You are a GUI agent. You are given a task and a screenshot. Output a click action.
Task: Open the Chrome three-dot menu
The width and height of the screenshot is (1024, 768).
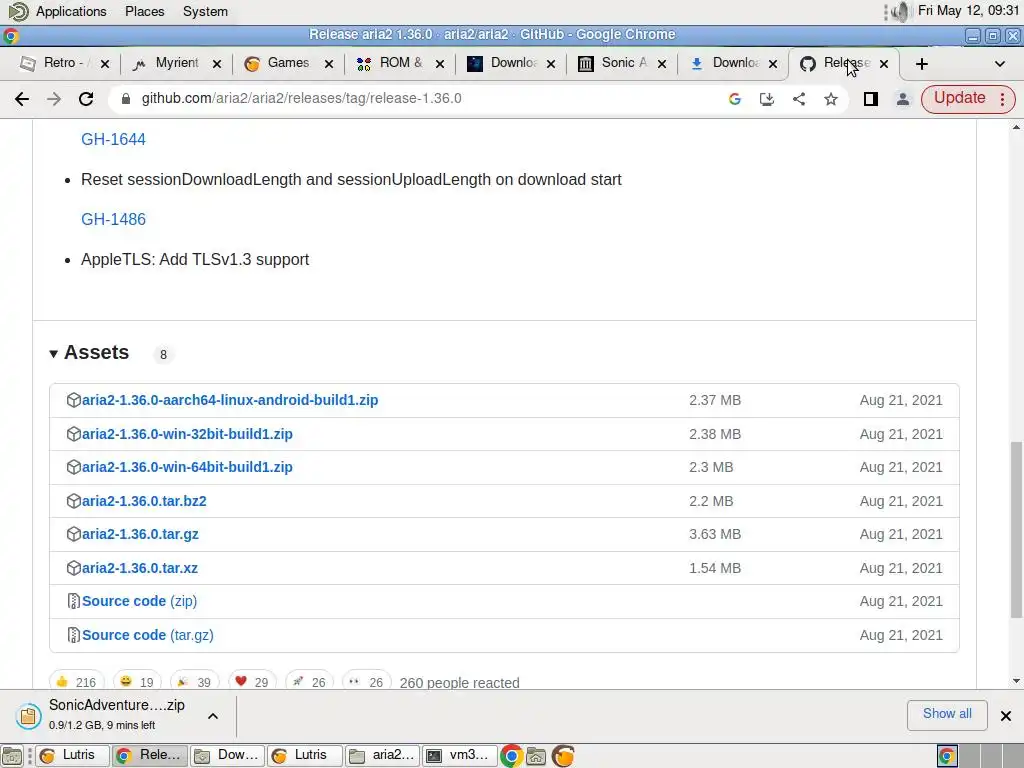[1002, 99]
